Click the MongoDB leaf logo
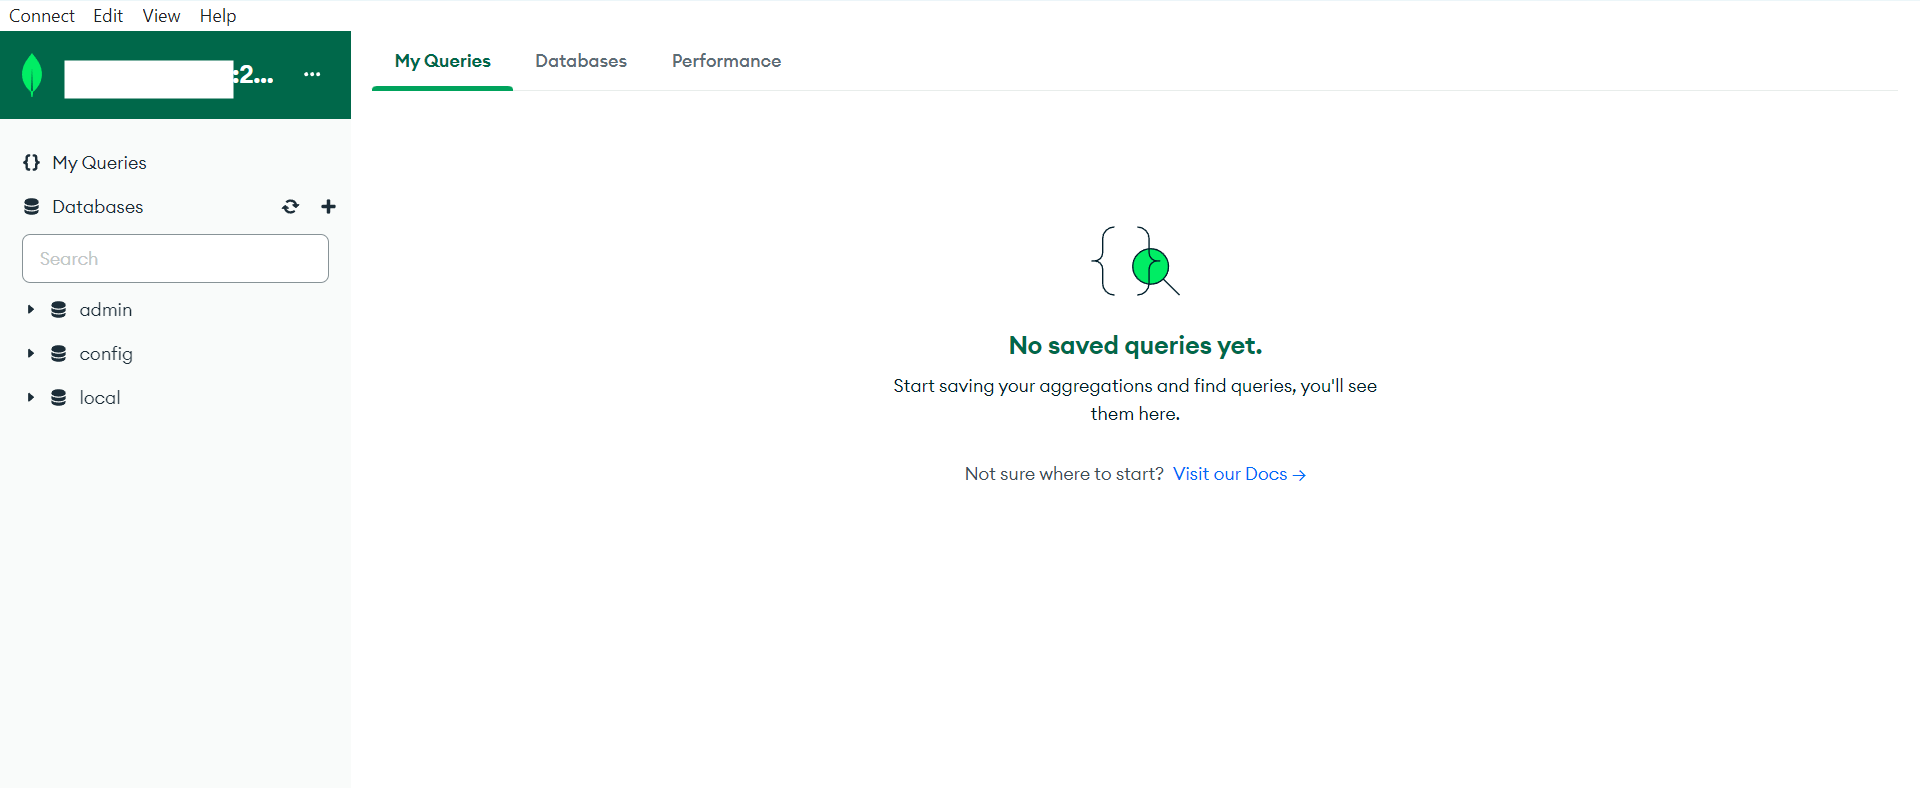Viewport: 1920px width, 788px height. point(32,75)
